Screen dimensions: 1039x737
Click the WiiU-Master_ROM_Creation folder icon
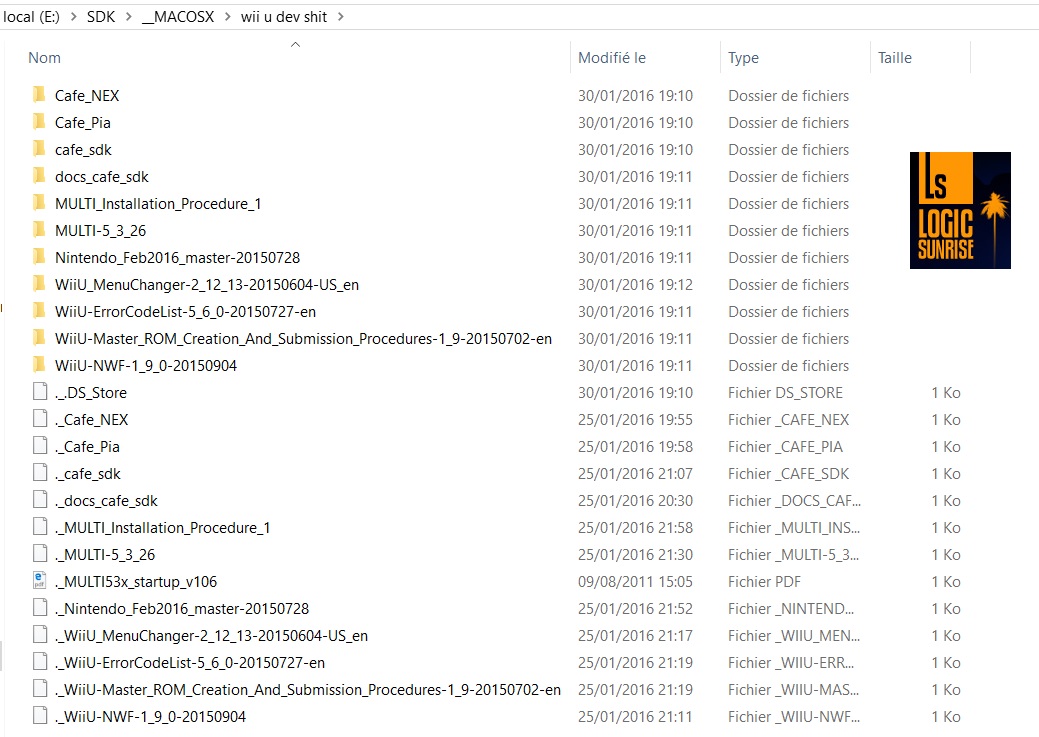[x=39, y=338]
